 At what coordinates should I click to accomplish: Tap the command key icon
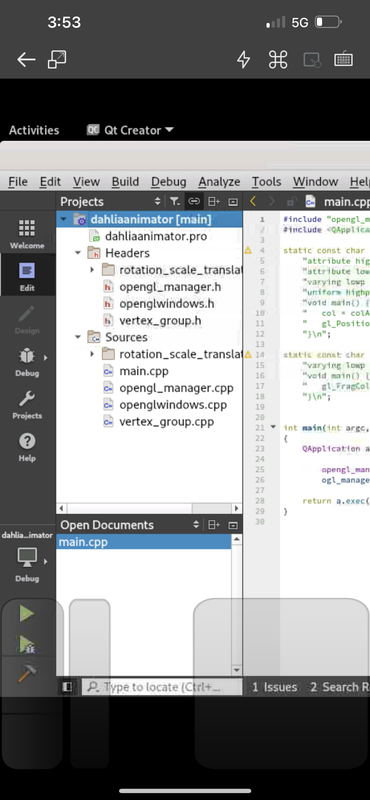pyautogui.click(x=278, y=60)
